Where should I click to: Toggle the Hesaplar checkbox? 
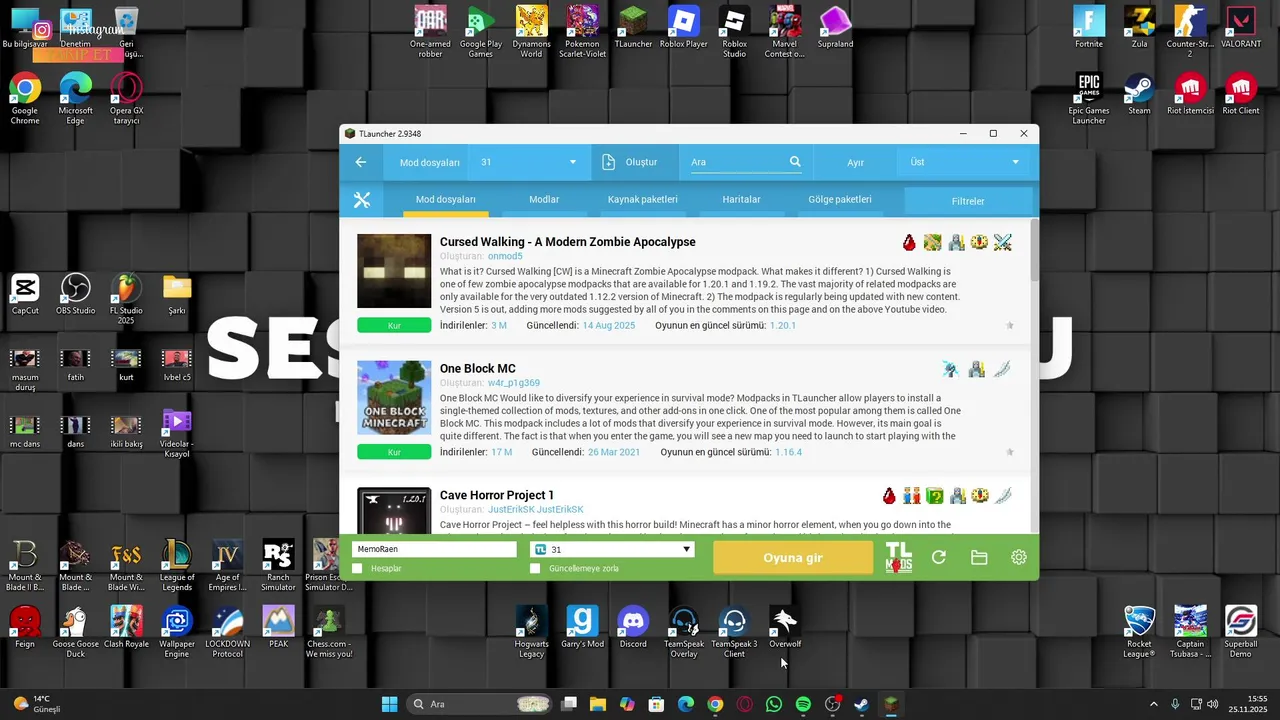pyautogui.click(x=357, y=568)
